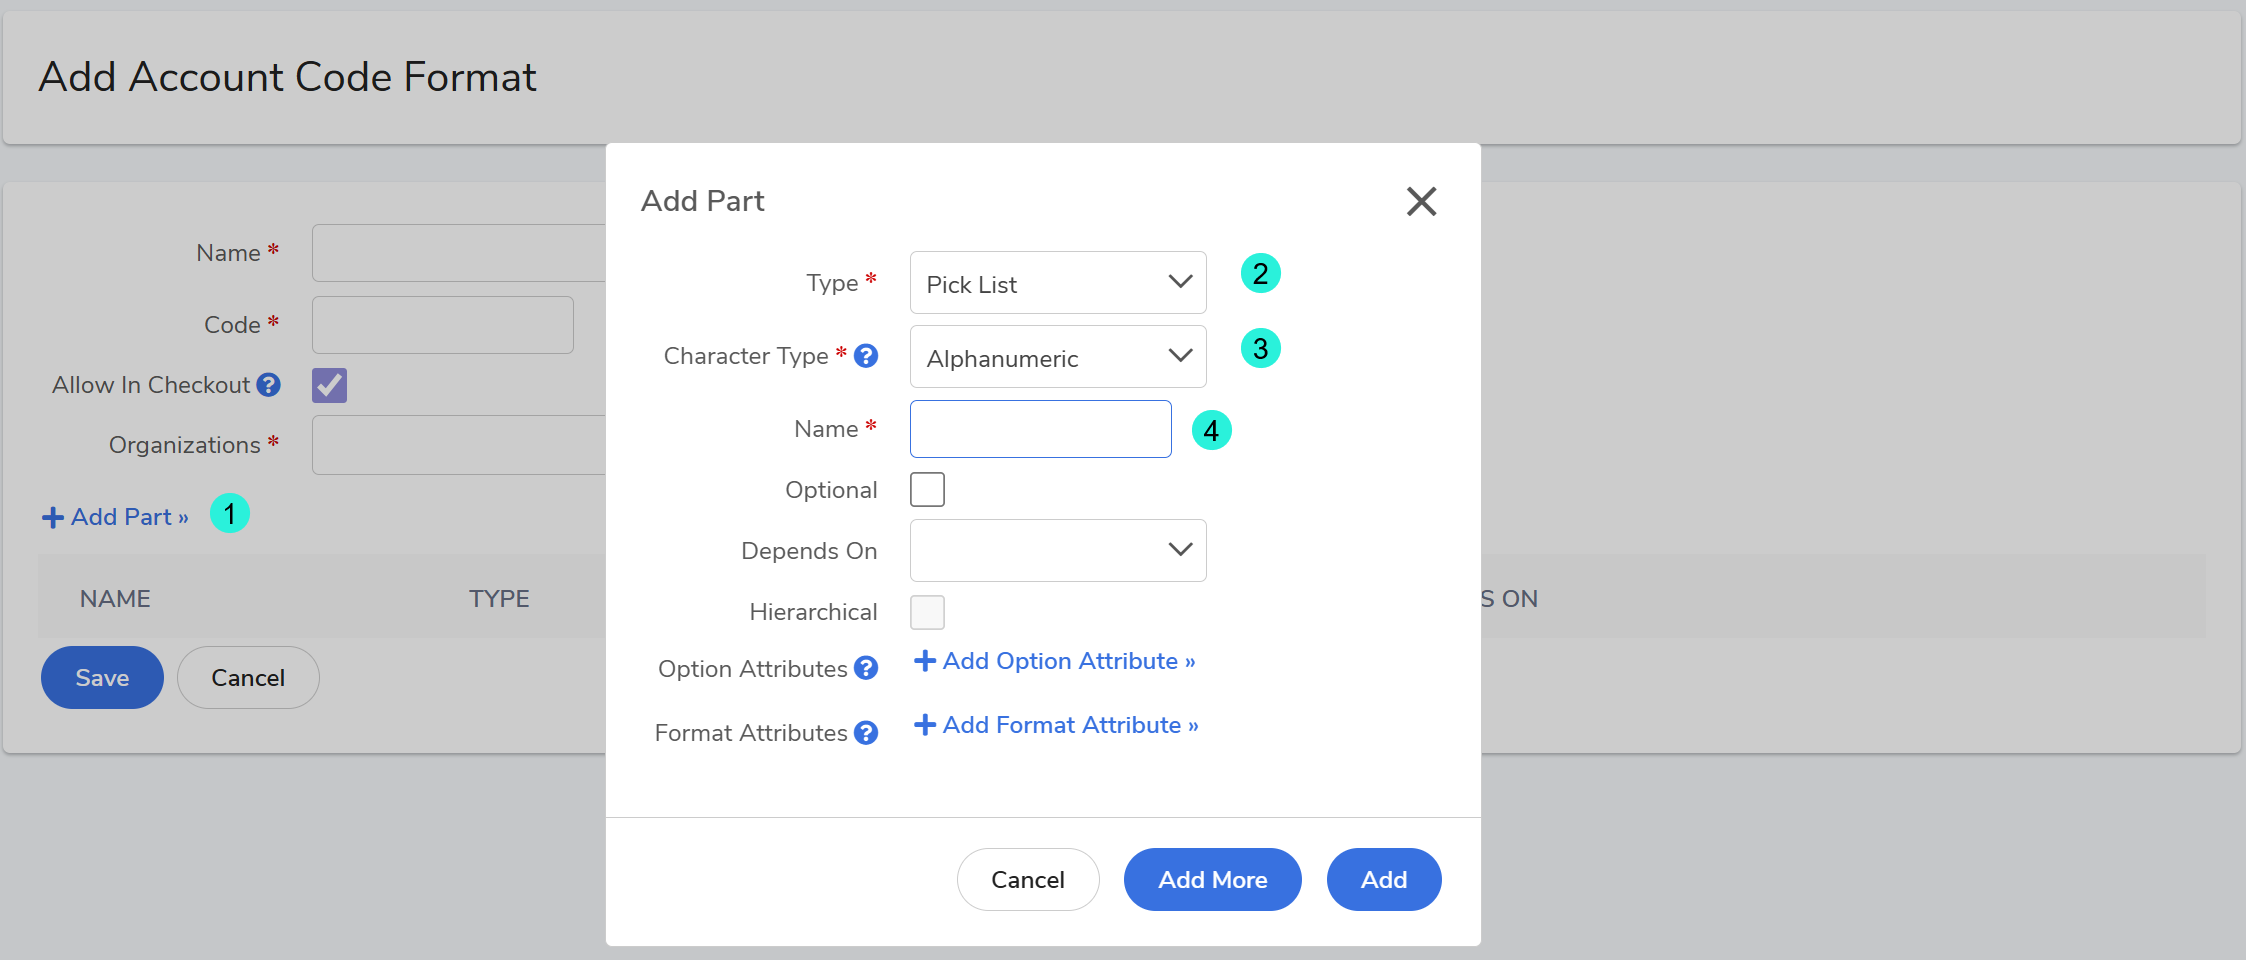Image resolution: width=2246 pixels, height=960 pixels.
Task: Close the Add Part dialog with X
Action: [1421, 201]
